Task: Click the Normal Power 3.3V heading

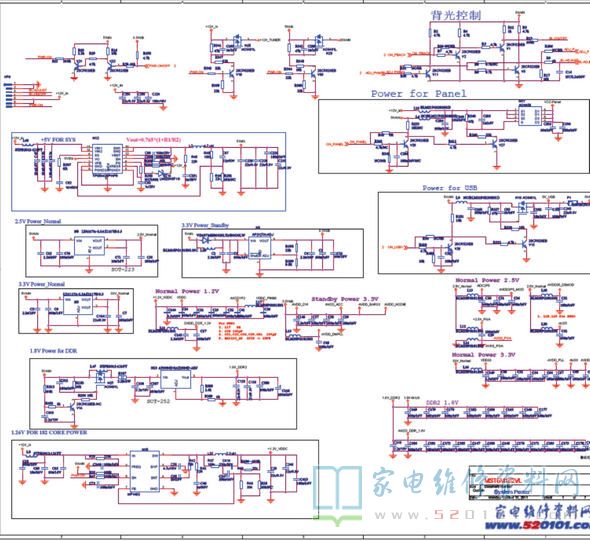Action: point(484,355)
